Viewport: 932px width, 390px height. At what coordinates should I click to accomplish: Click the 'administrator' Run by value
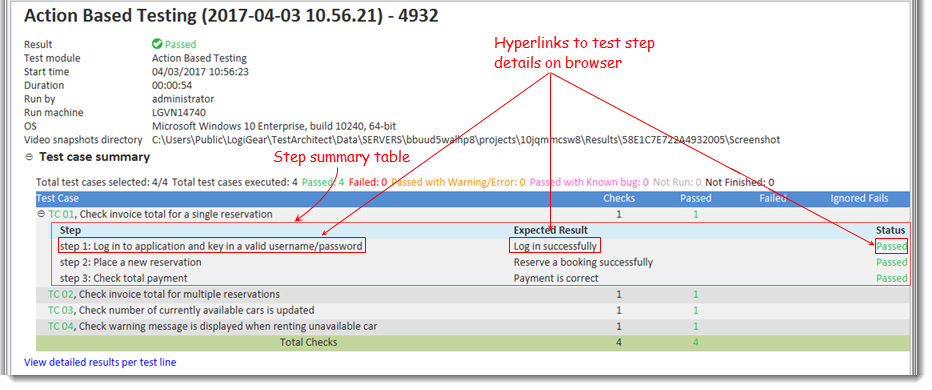pyautogui.click(x=183, y=99)
